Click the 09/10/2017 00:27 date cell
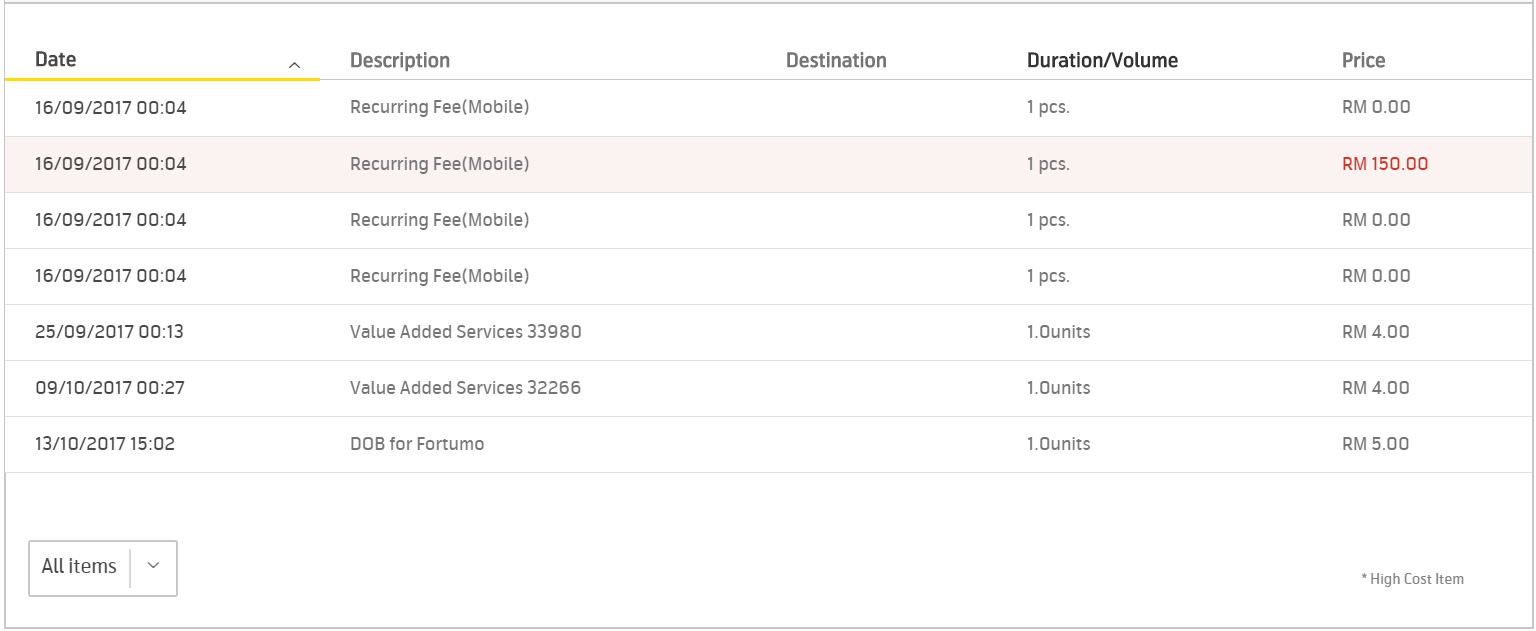The width and height of the screenshot is (1536, 631). [109, 388]
